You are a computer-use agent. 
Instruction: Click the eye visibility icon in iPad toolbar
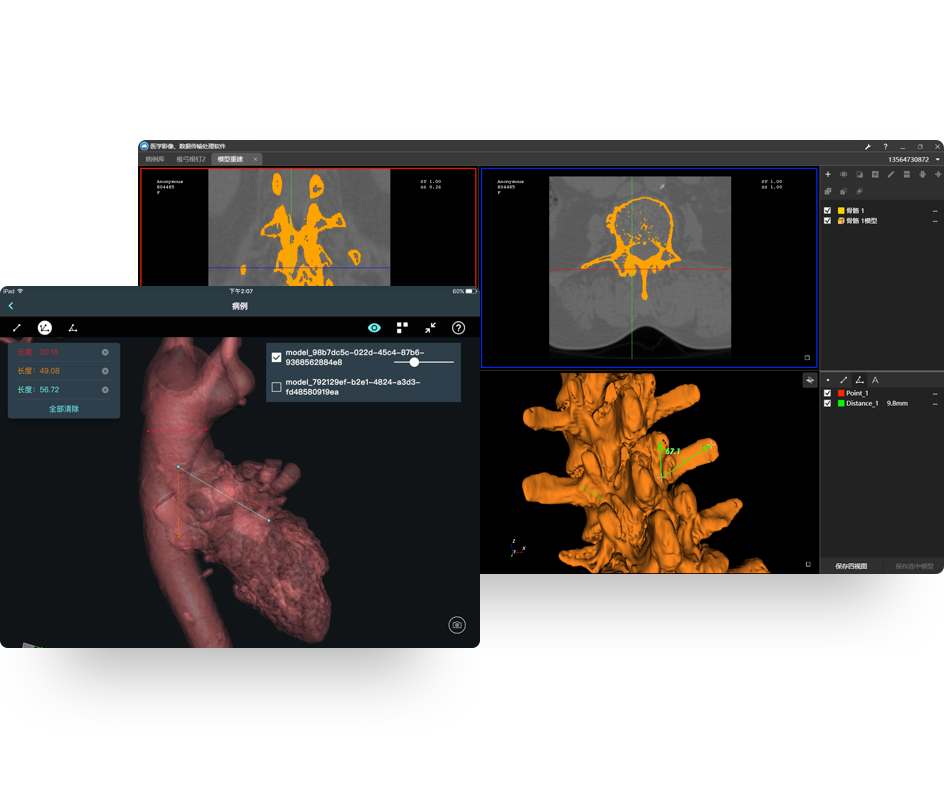[374, 328]
